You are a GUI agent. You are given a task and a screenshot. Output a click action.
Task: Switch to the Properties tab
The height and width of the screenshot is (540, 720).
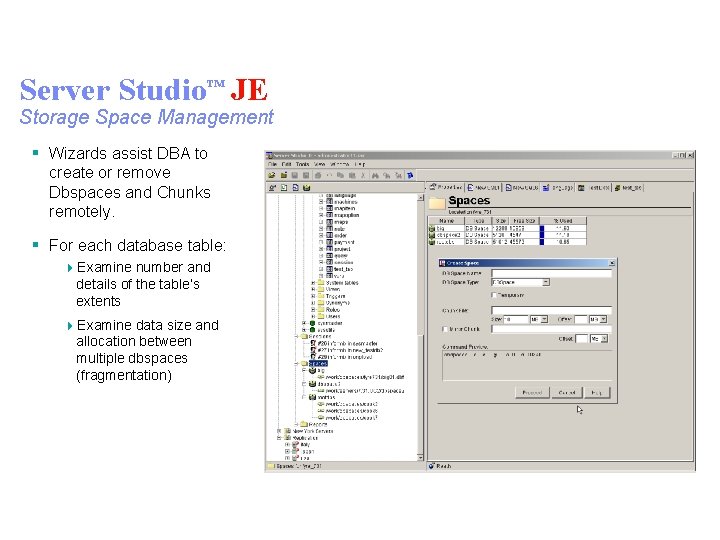(x=445, y=187)
